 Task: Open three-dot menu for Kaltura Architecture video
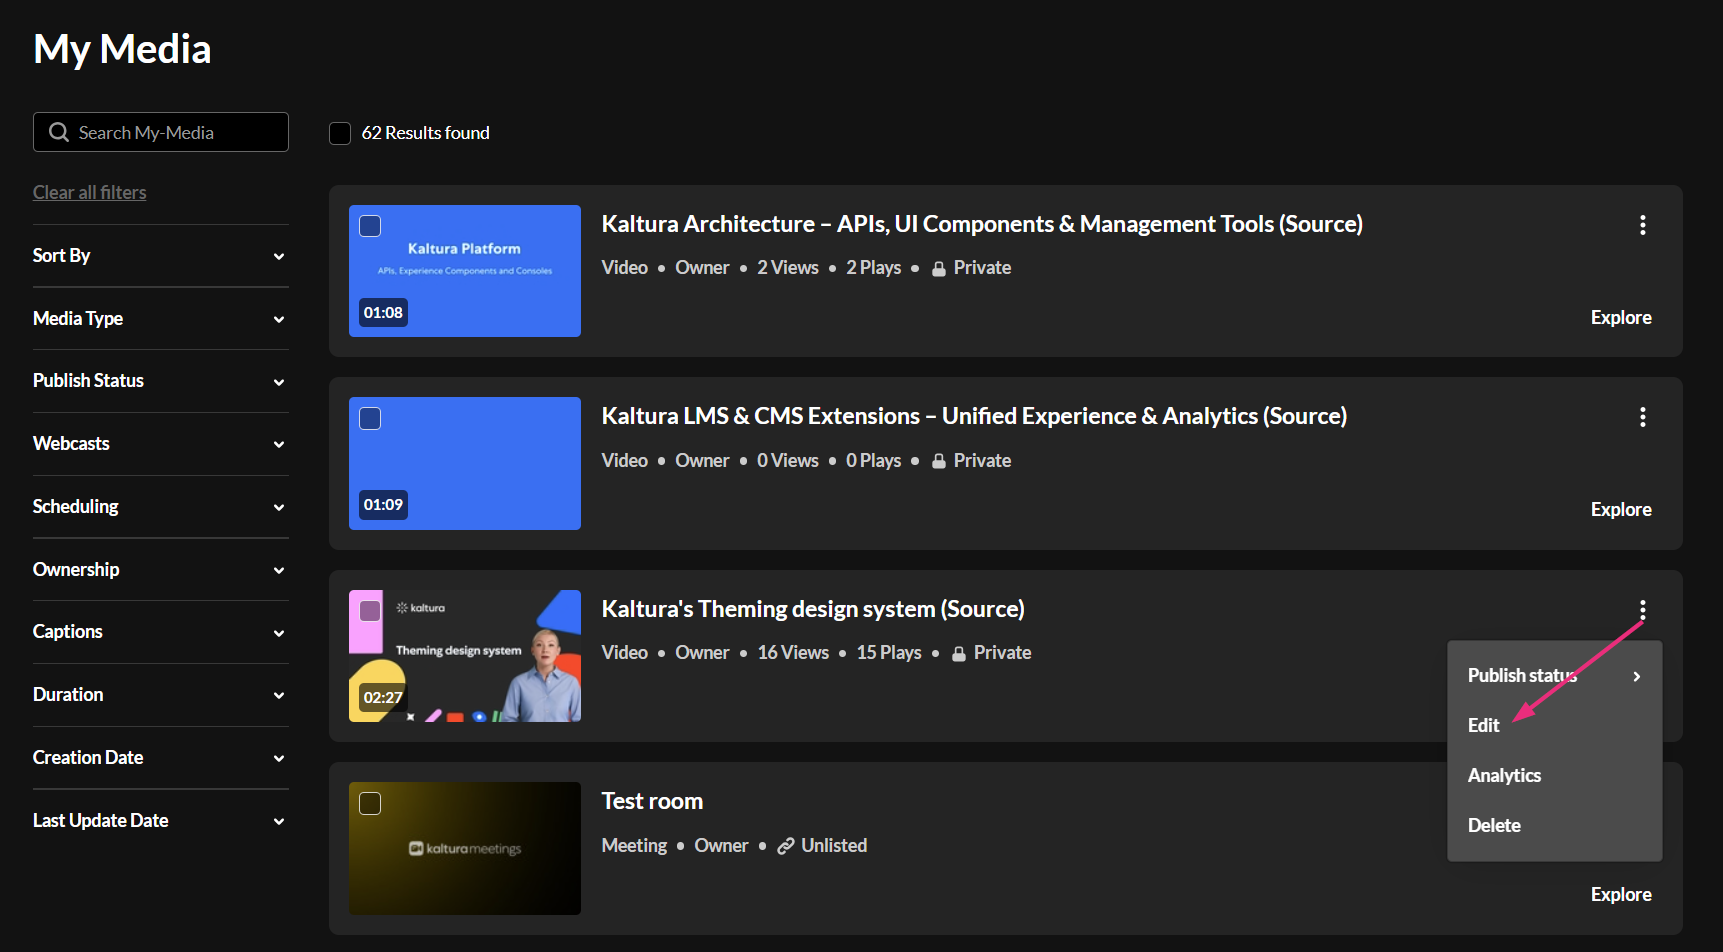click(x=1642, y=225)
